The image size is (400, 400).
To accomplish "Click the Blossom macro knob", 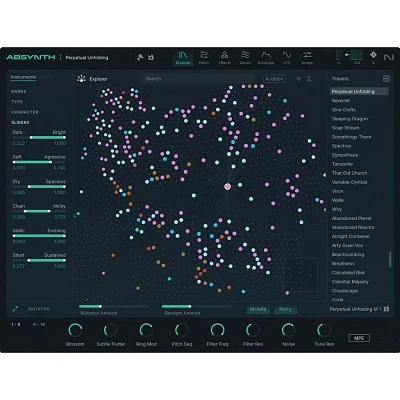I will 75,330.
